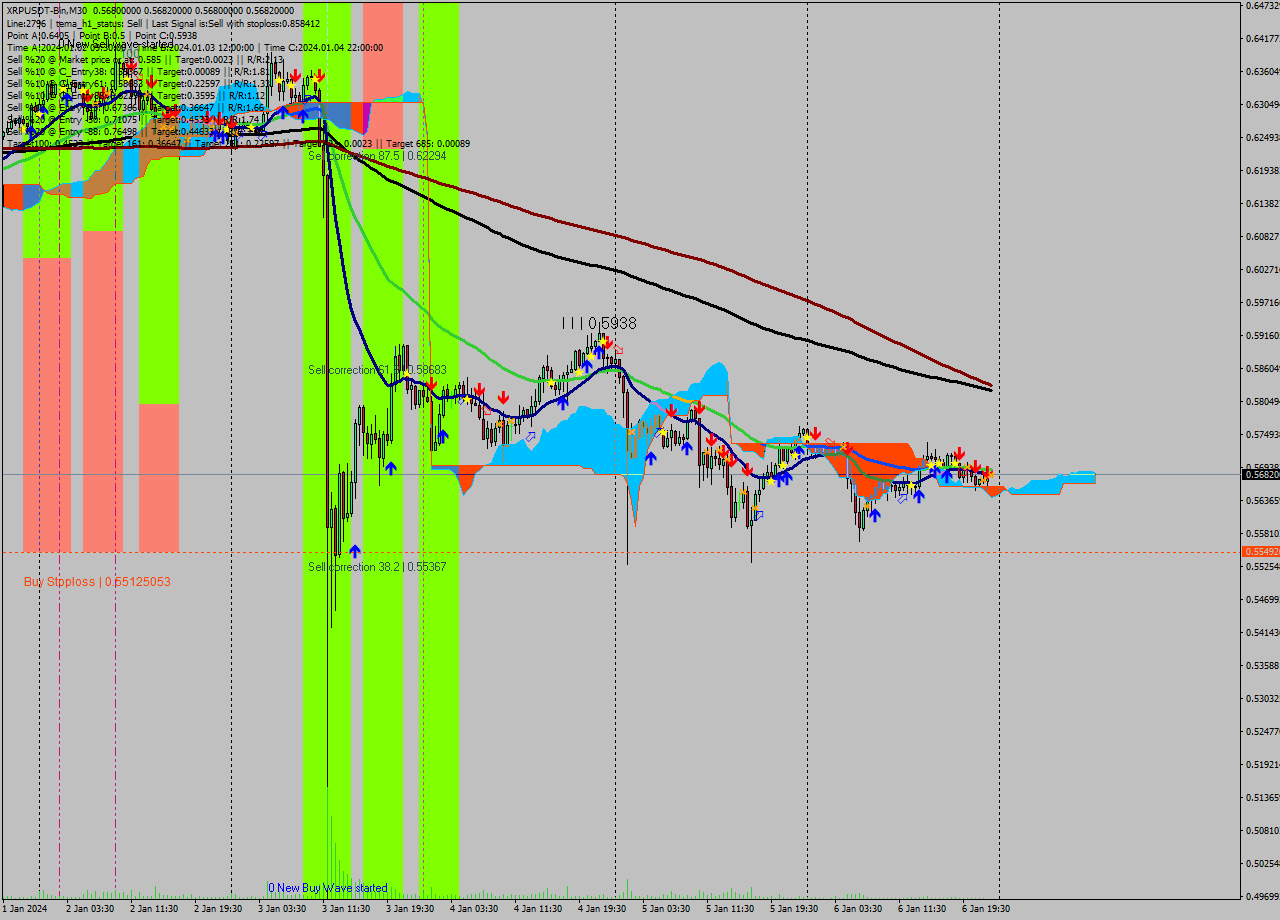Click the '4 Jan 11:30' time axis label
Image resolution: width=1280 pixels, height=920 pixels.
tap(537, 909)
